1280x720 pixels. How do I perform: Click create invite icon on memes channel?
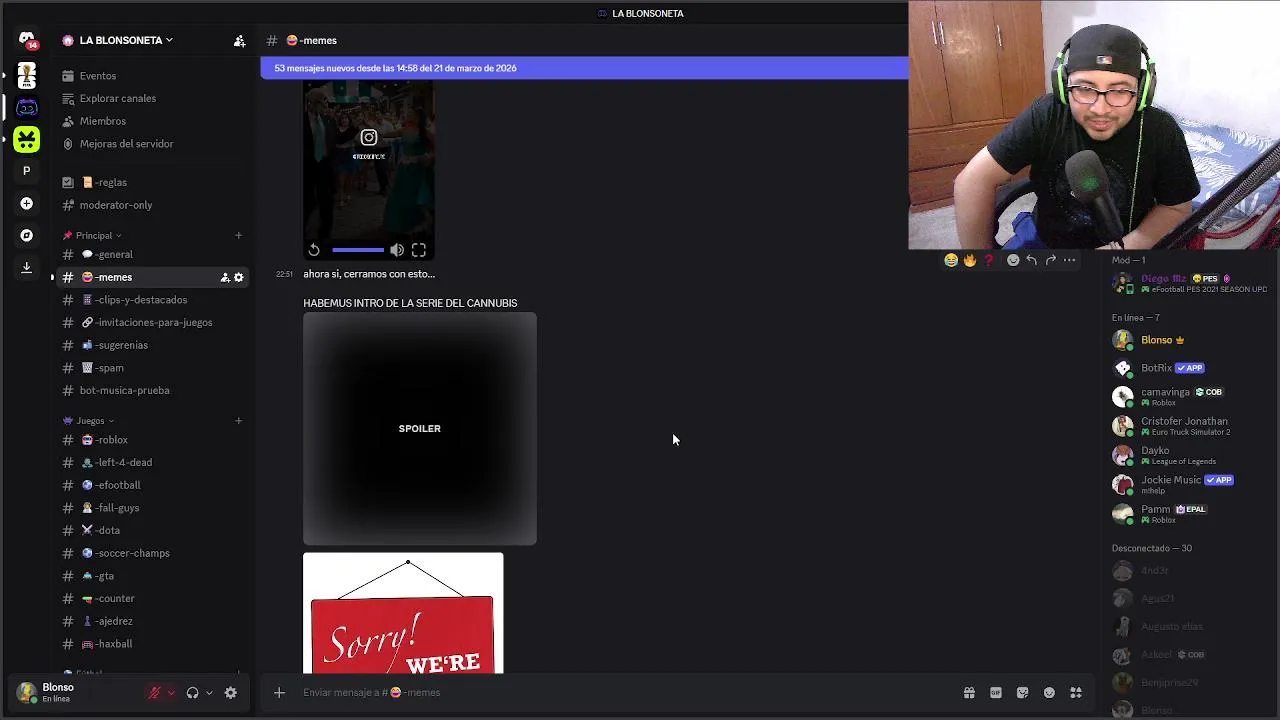point(225,277)
